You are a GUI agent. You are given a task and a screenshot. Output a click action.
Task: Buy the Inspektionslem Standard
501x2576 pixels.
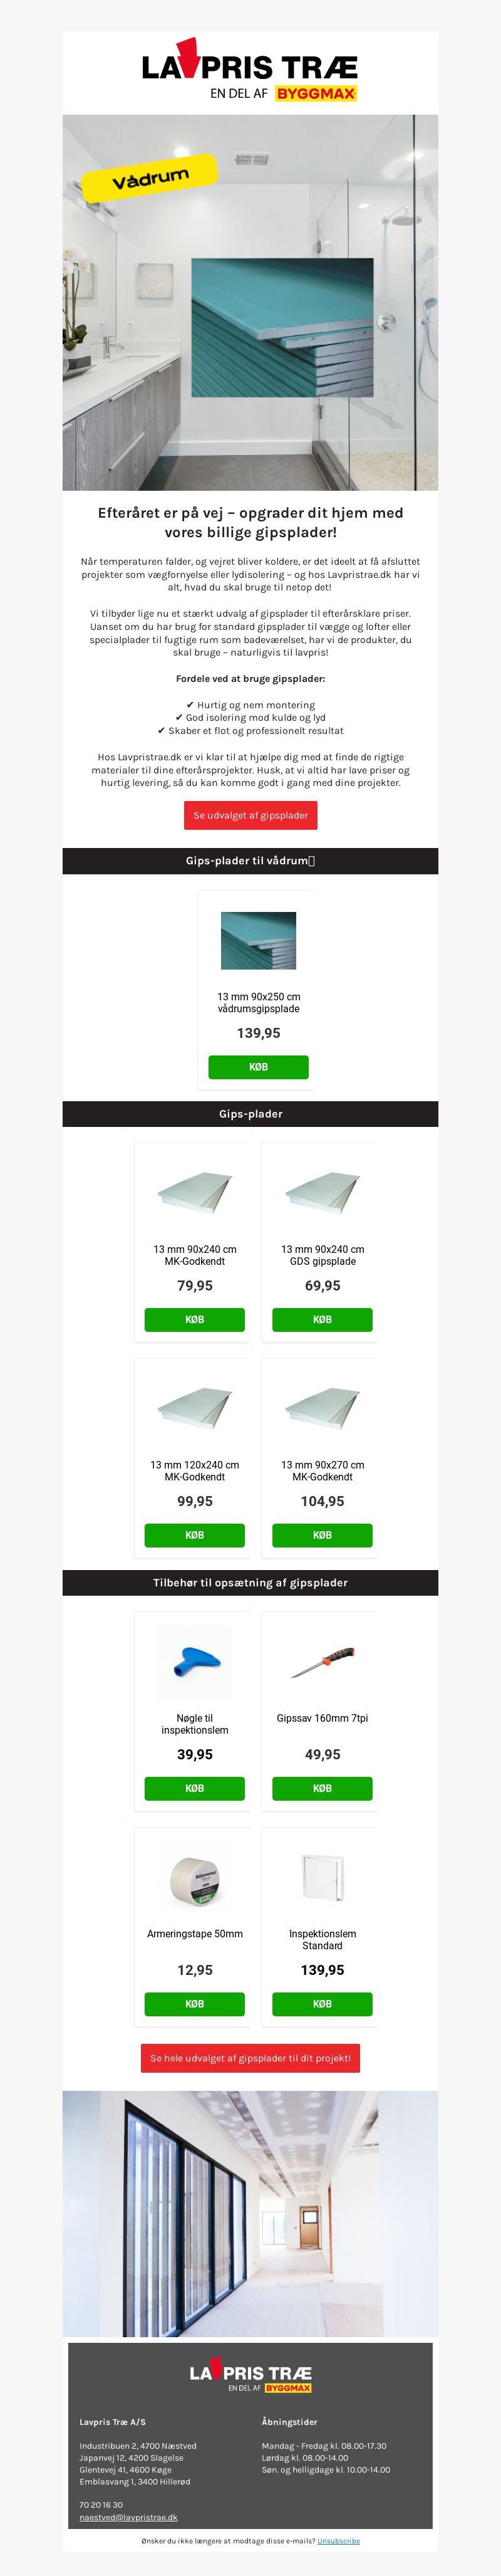(x=322, y=2004)
